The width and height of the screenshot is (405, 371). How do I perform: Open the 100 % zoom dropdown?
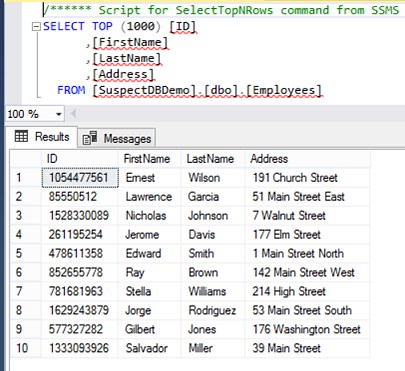coord(59,114)
